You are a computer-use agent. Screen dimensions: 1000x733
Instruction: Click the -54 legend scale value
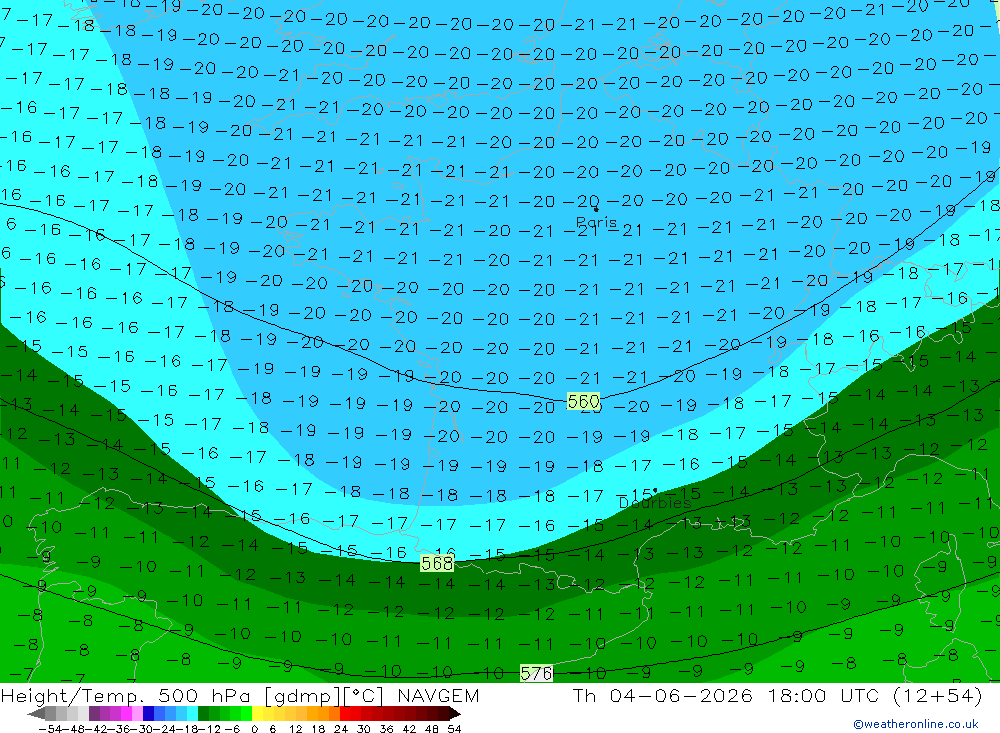(x=50, y=729)
